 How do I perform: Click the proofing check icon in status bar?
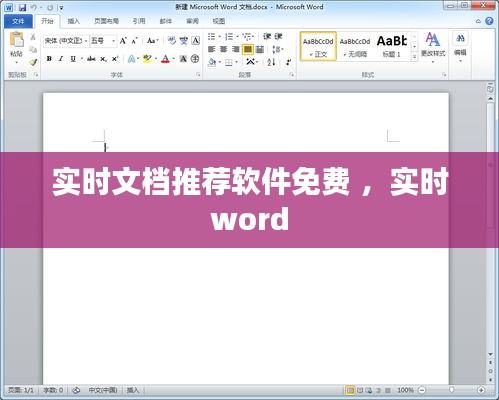pos(76,390)
